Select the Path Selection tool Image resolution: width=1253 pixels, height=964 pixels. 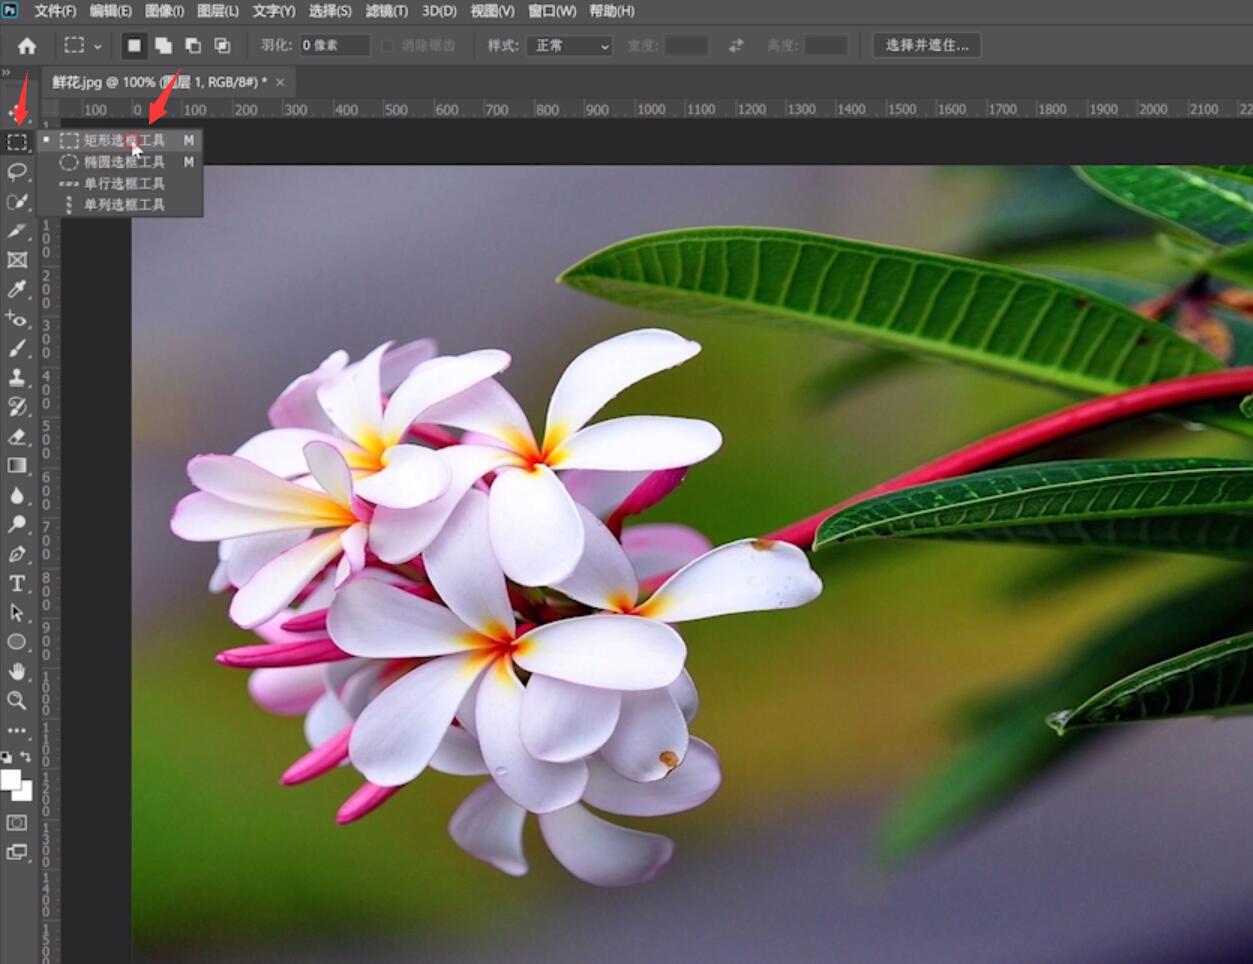[x=17, y=612]
